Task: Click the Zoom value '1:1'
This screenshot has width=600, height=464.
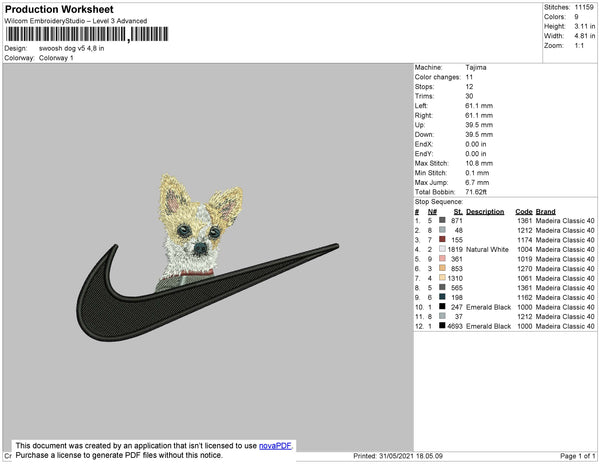Action: (579, 46)
